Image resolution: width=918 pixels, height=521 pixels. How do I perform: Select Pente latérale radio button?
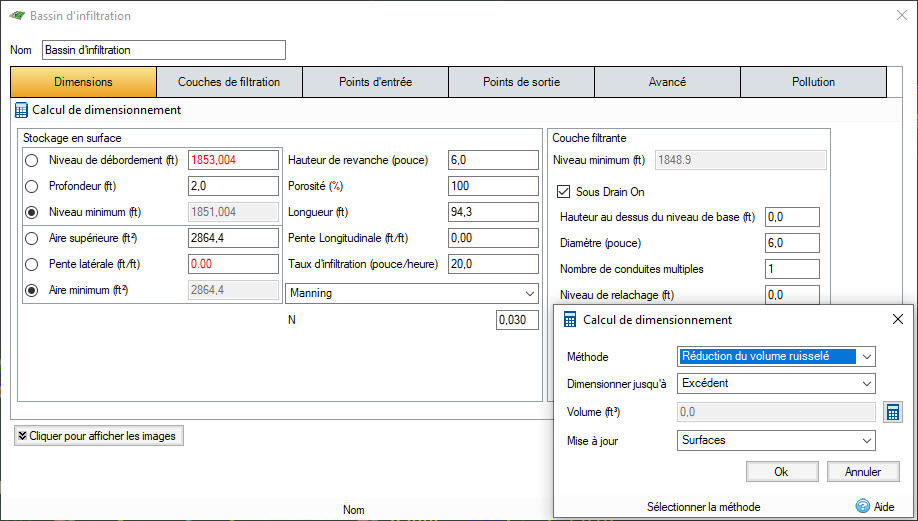click(x=32, y=264)
